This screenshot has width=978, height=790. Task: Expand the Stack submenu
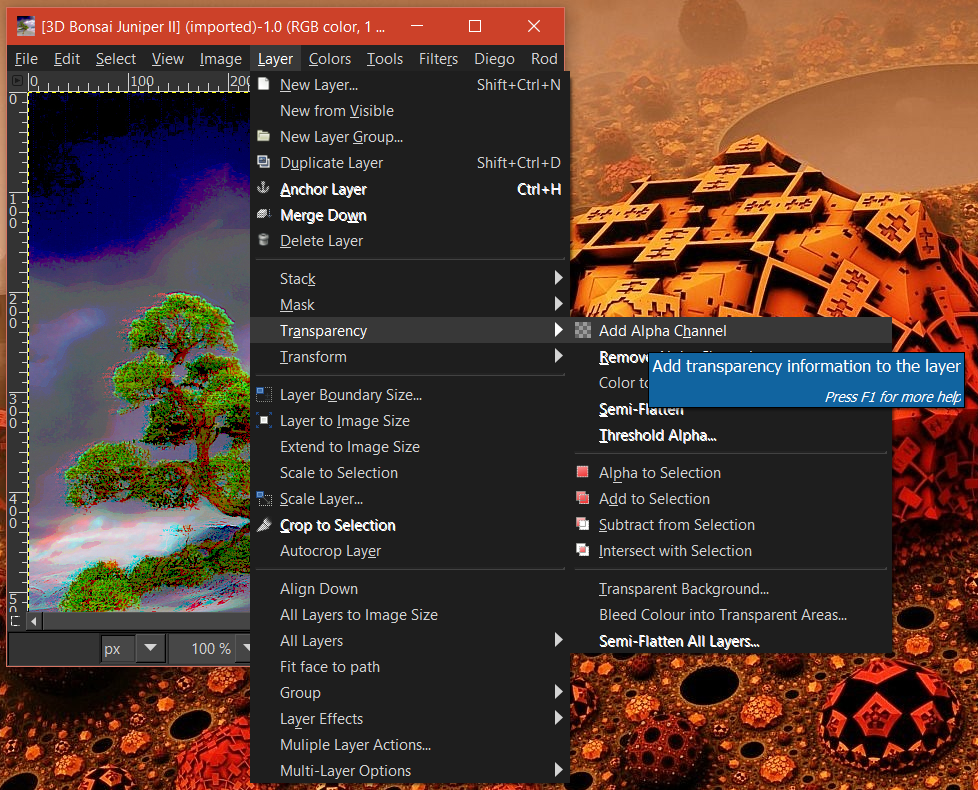coord(410,278)
